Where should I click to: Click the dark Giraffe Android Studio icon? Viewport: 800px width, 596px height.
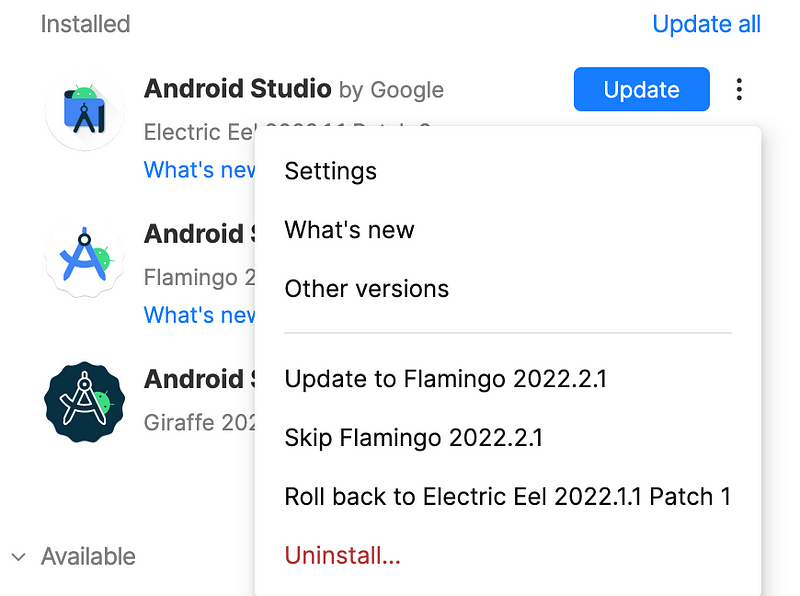[x=85, y=402]
